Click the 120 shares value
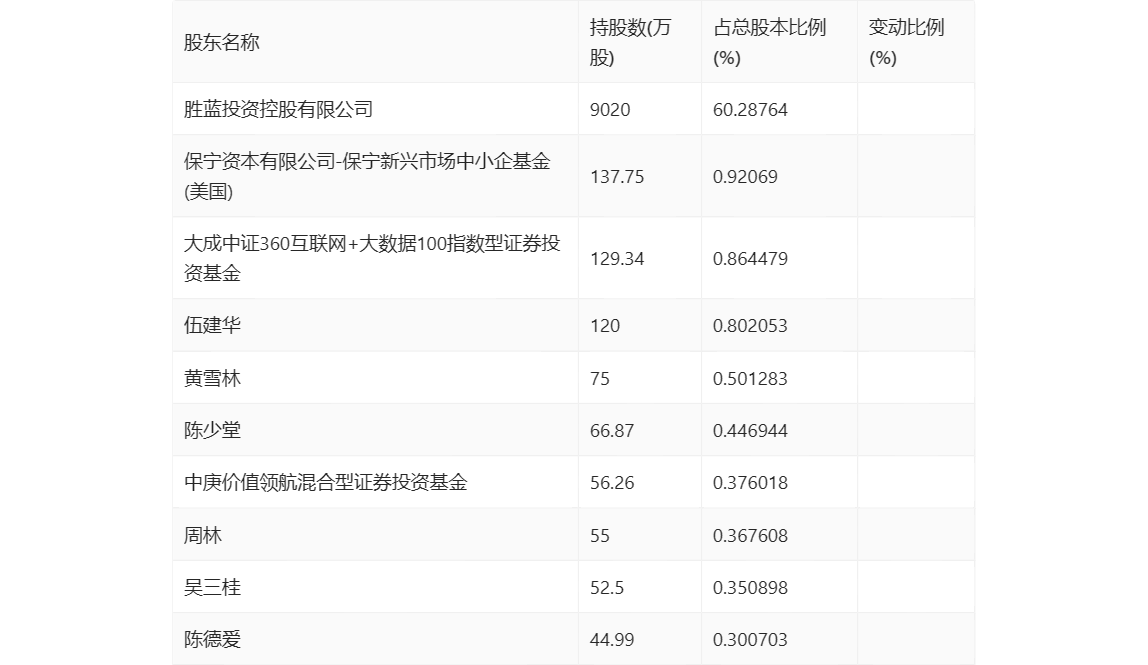Screen dimensions: 1148x665 coord(605,326)
